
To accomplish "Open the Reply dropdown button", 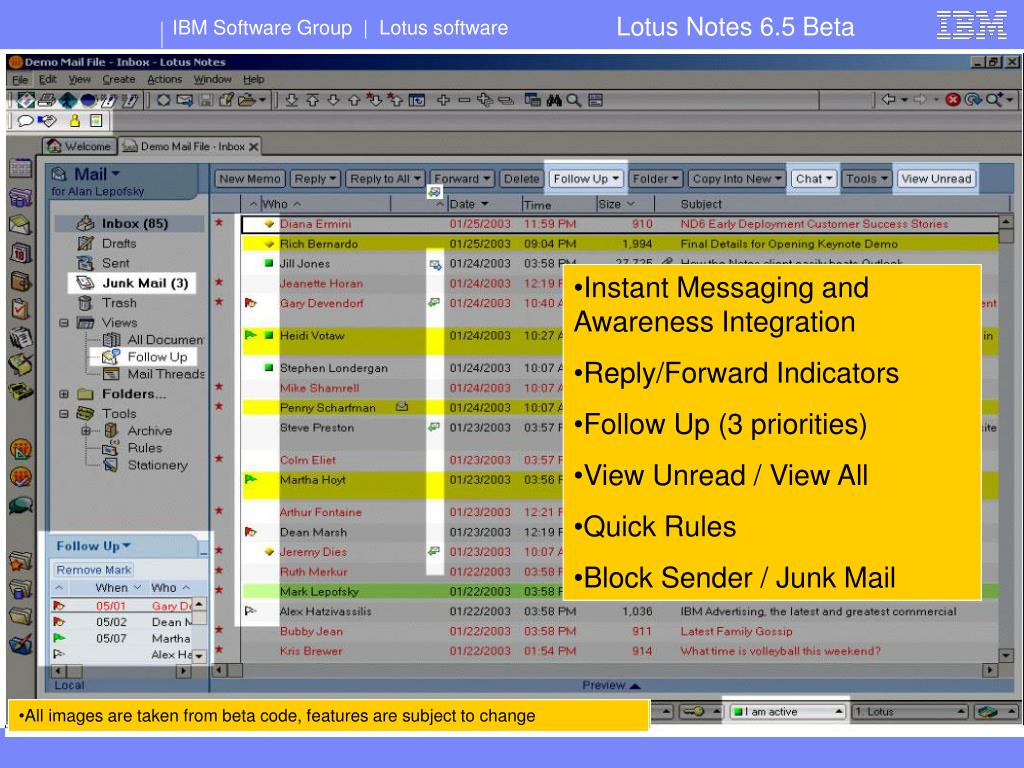I will pyautogui.click(x=315, y=179).
